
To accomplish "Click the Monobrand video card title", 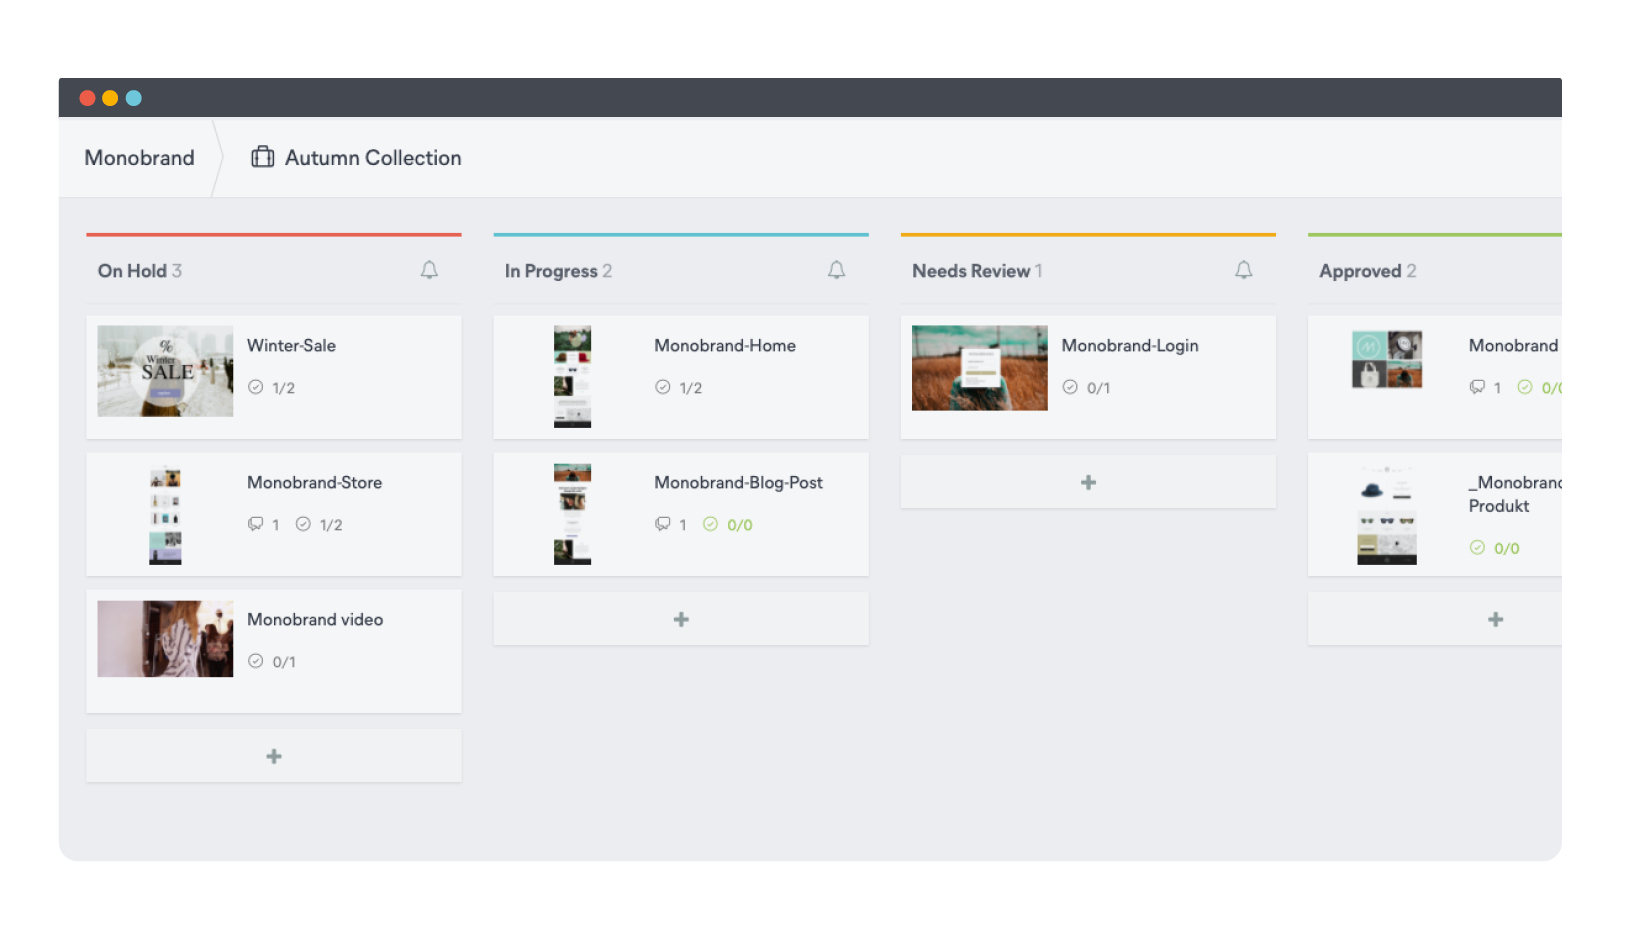I will pyautogui.click(x=315, y=619).
